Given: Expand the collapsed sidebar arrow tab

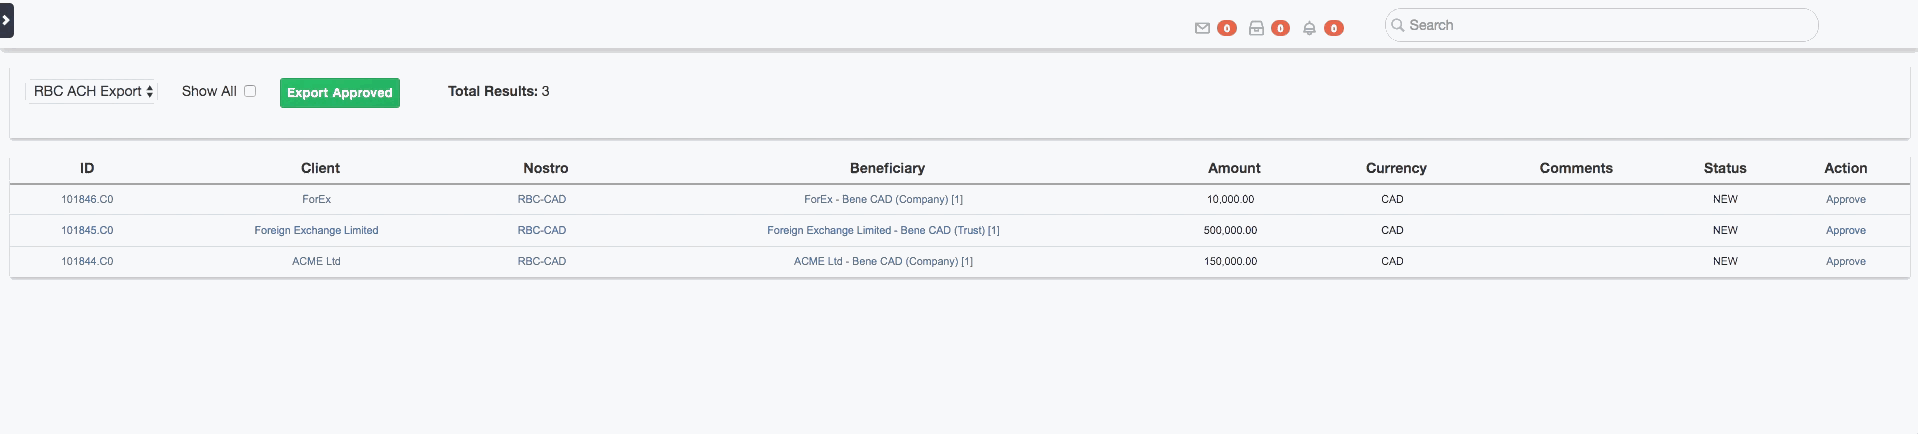Looking at the screenshot, I should pyautogui.click(x=6, y=20).
